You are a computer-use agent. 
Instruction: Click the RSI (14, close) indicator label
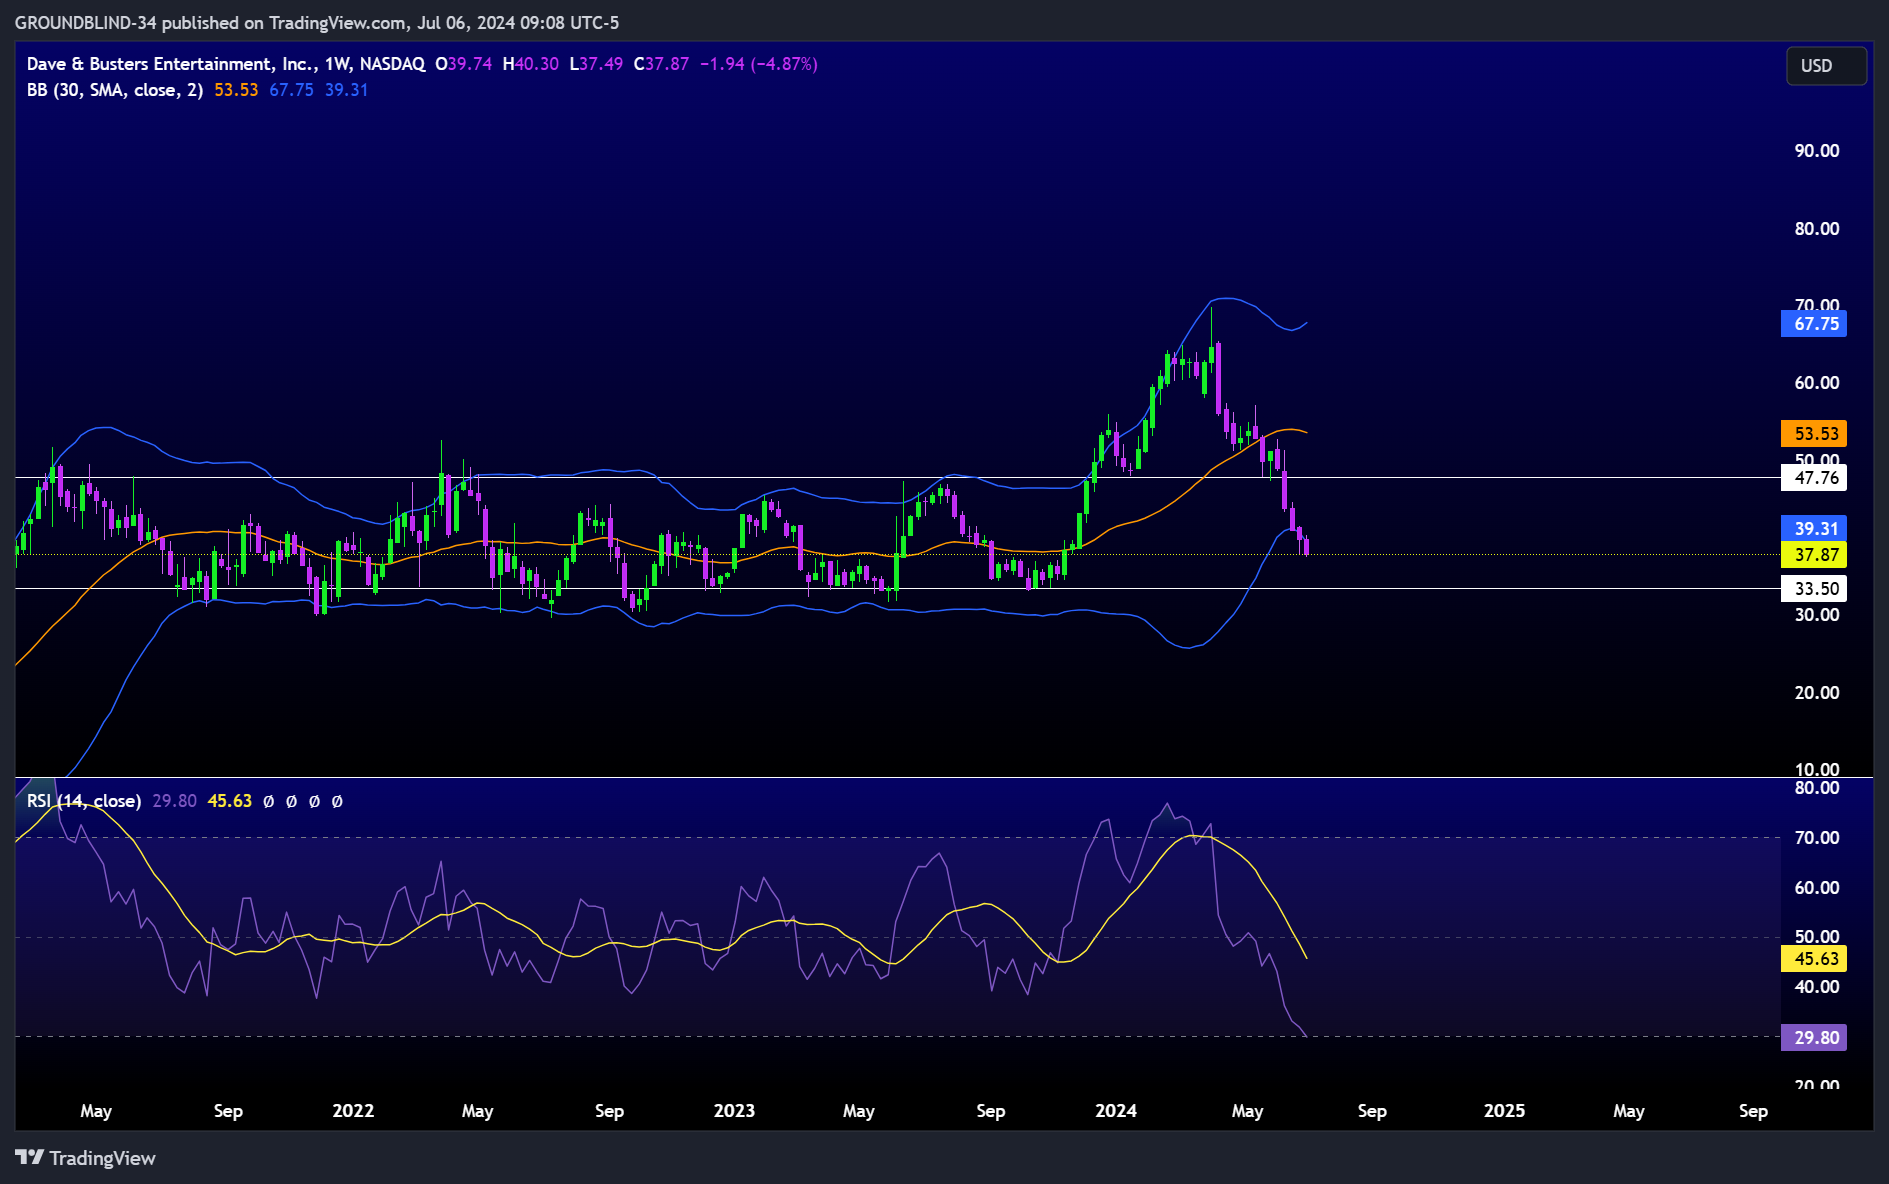(84, 801)
